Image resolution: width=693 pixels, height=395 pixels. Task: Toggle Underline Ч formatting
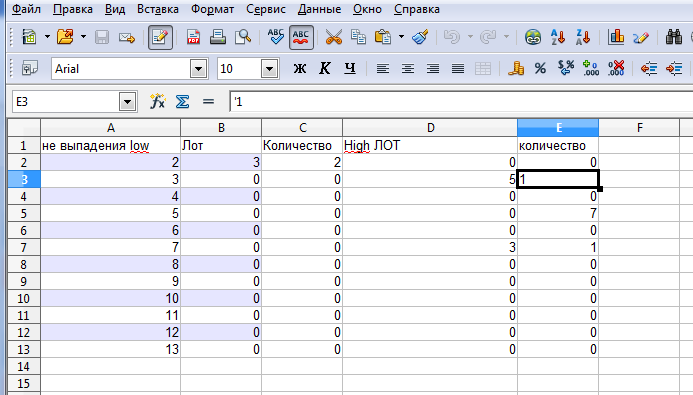pos(350,68)
